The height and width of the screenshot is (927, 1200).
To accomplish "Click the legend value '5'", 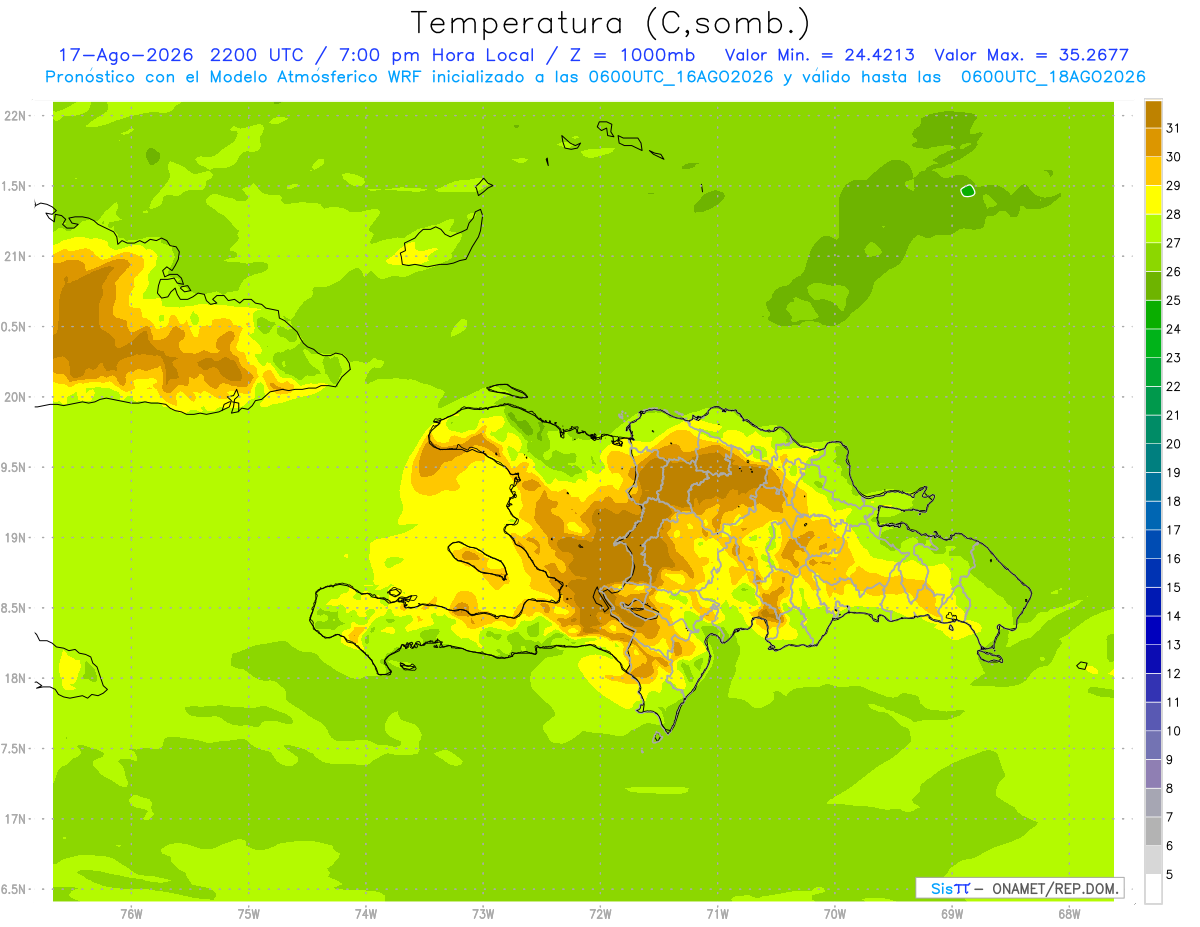I will [1169, 875].
